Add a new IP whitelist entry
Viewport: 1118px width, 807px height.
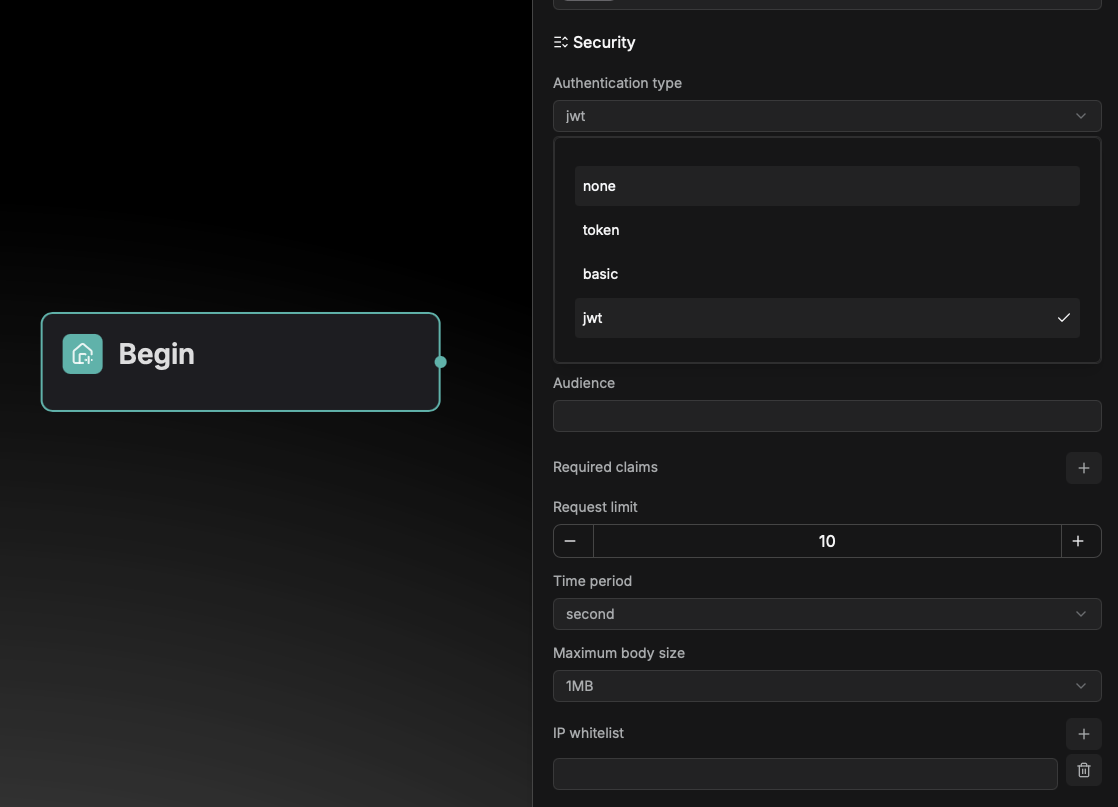(1083, 734)
